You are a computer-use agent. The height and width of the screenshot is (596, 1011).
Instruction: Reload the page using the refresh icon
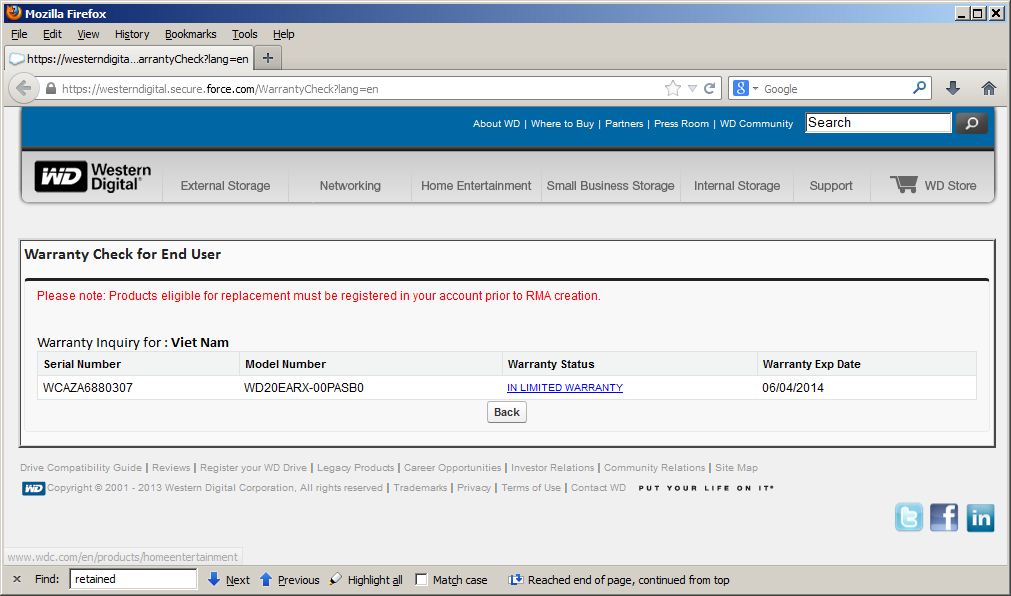(709, 88)
